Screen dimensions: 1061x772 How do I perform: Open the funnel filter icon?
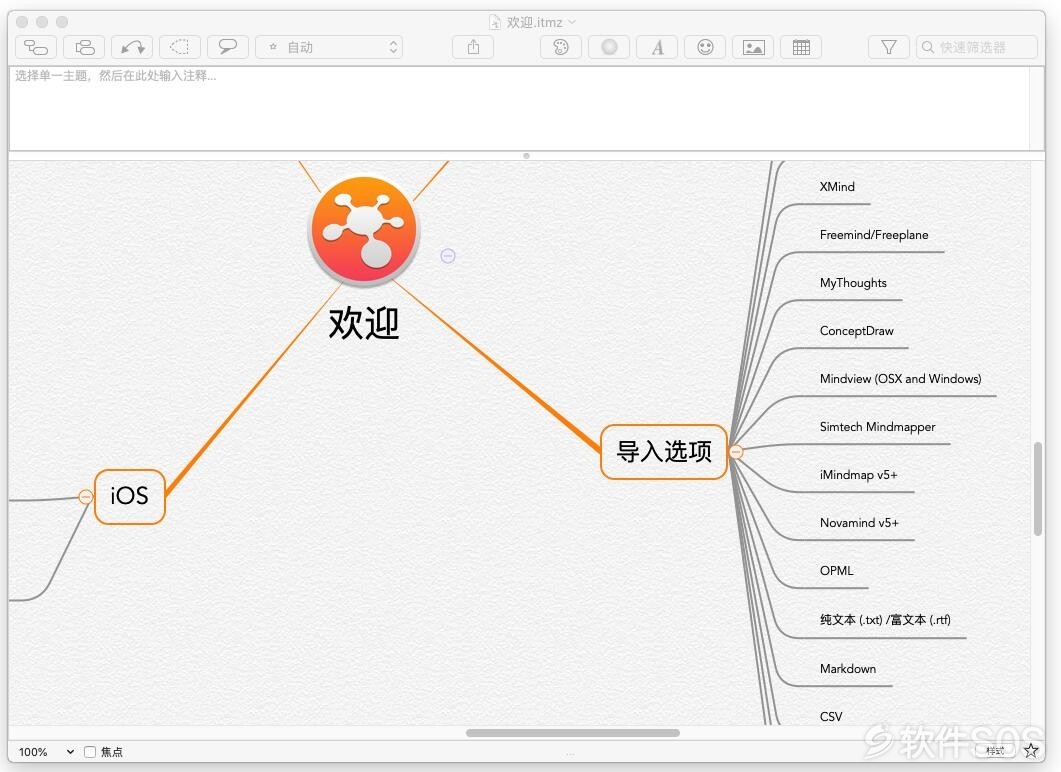click(889, 47)
